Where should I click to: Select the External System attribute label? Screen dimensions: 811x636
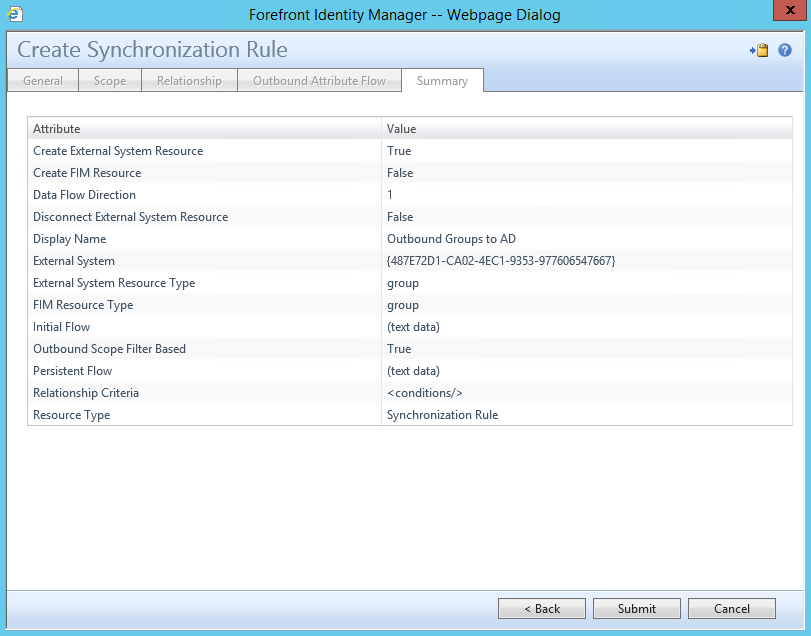tap(74, 261)
